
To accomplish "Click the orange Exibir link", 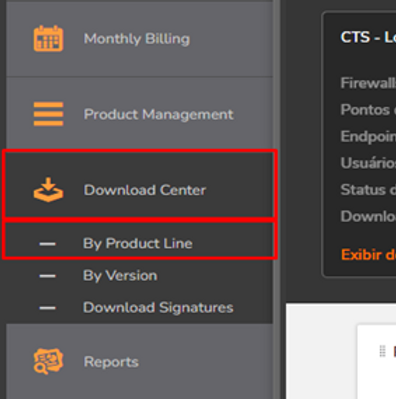I will (x=368, y=255).
